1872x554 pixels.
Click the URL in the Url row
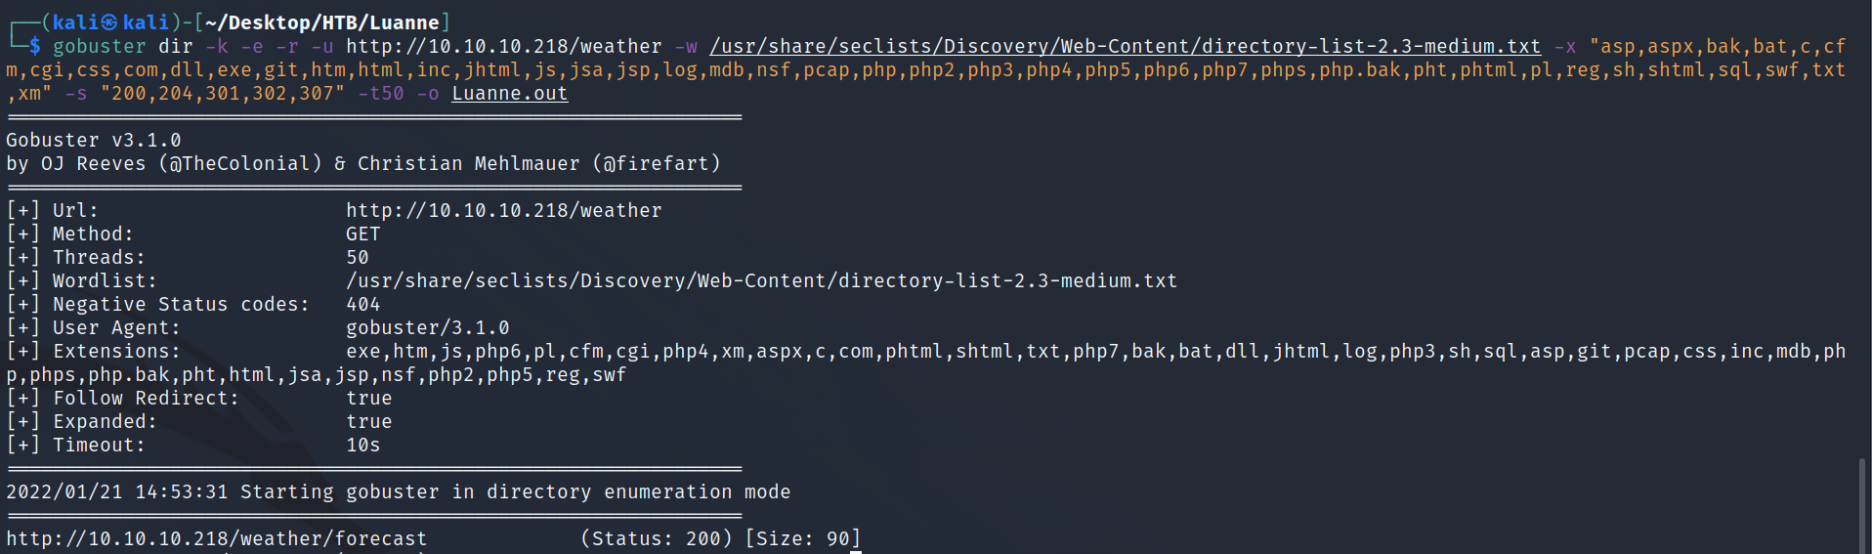click(x=503, y=210)
